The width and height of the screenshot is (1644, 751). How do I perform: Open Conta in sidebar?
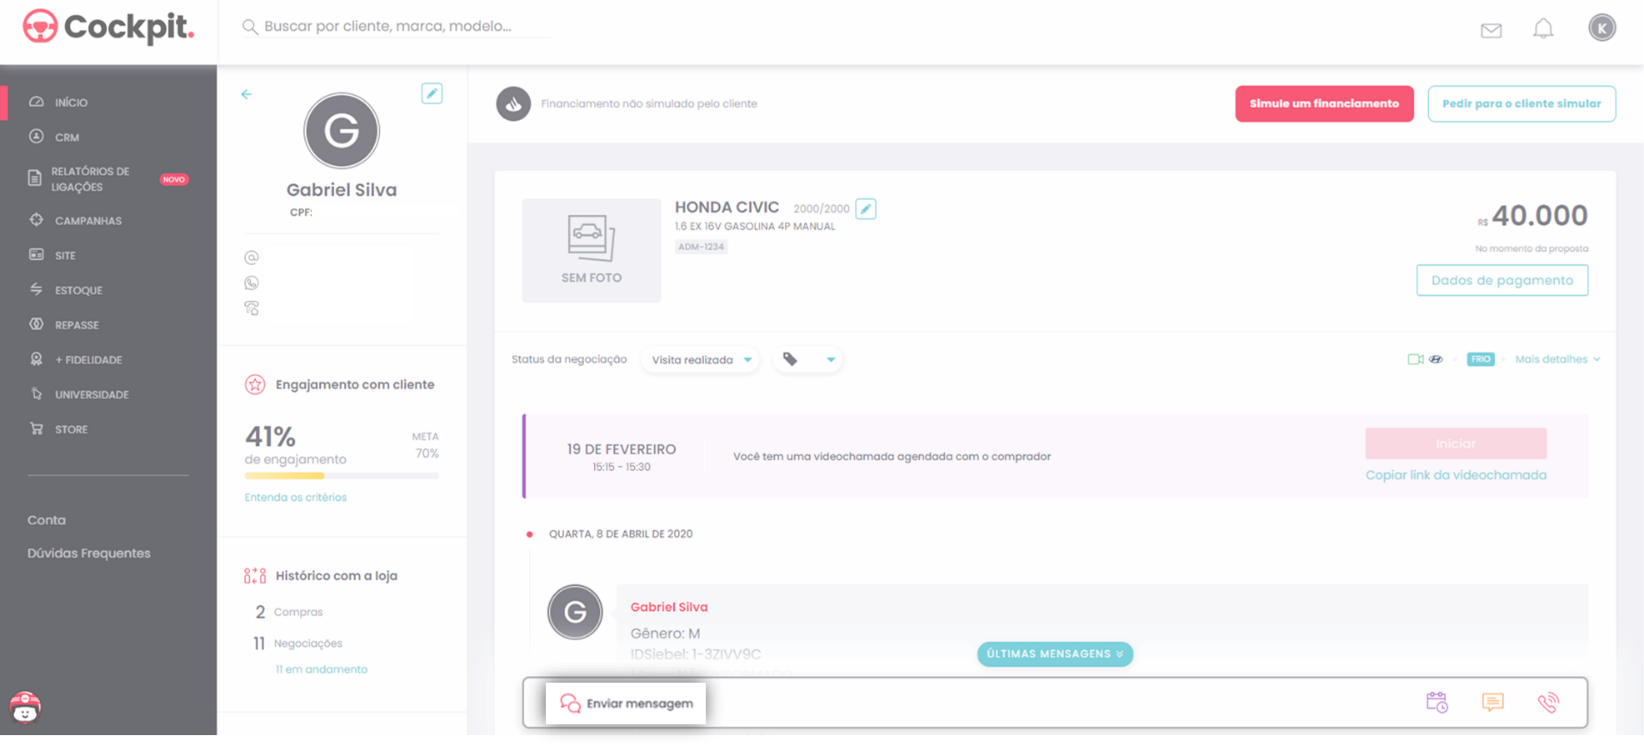47,520
